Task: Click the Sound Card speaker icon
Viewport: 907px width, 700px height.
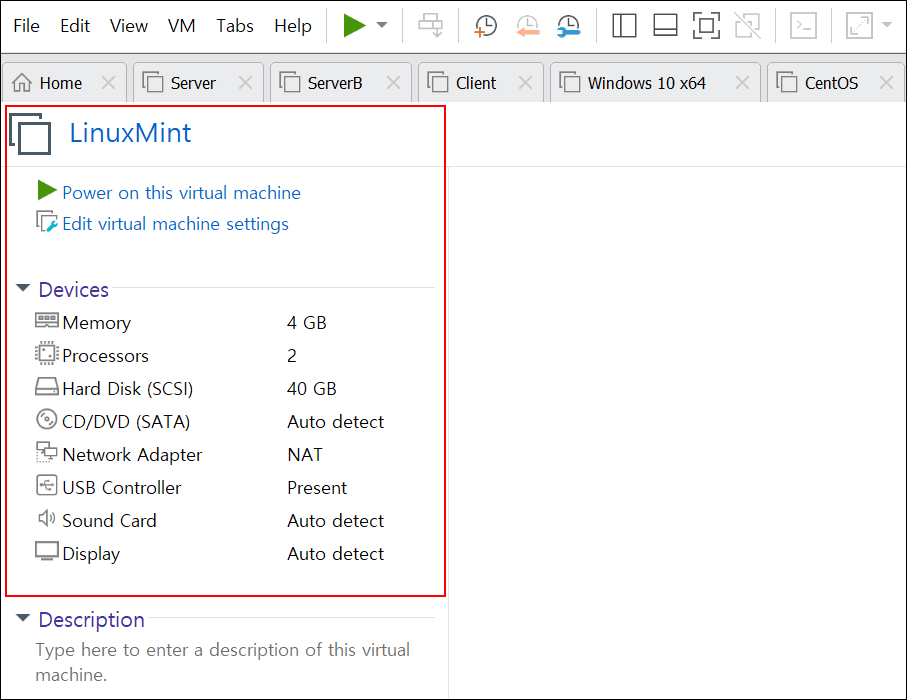Action: coord(47,518)
